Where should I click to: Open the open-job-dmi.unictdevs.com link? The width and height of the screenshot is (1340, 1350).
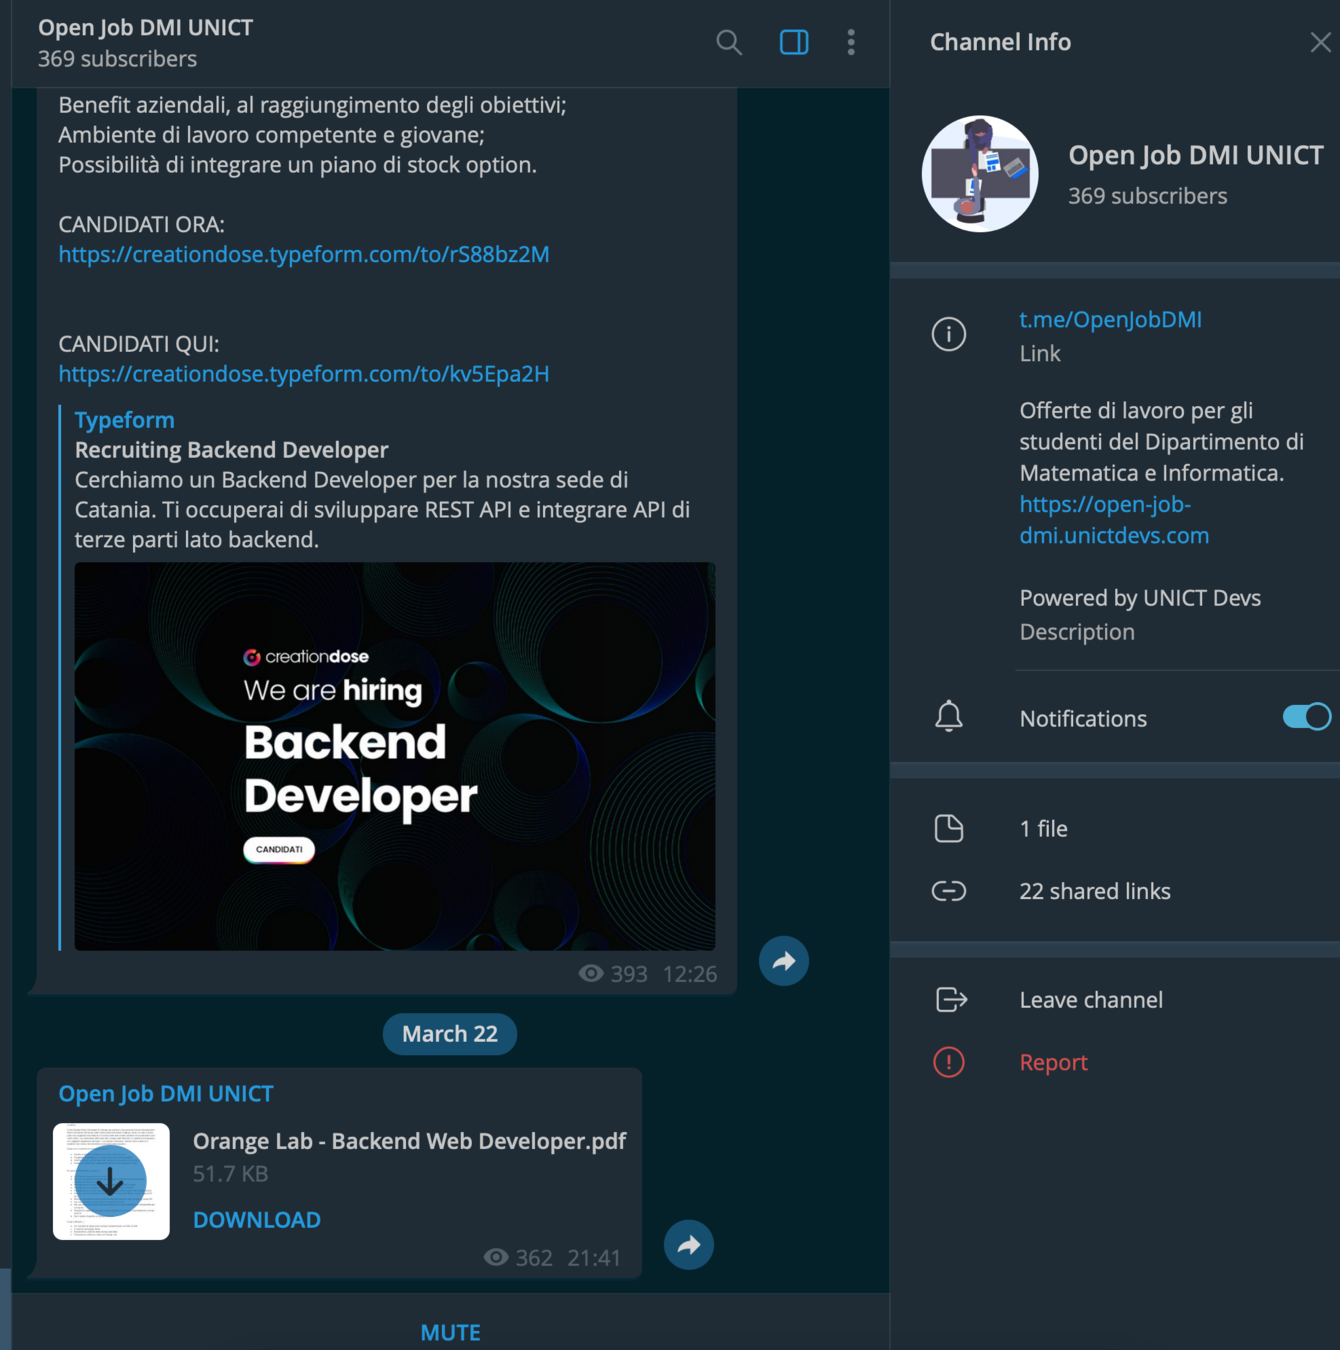pyautogui.click(x=1114, y=520)
